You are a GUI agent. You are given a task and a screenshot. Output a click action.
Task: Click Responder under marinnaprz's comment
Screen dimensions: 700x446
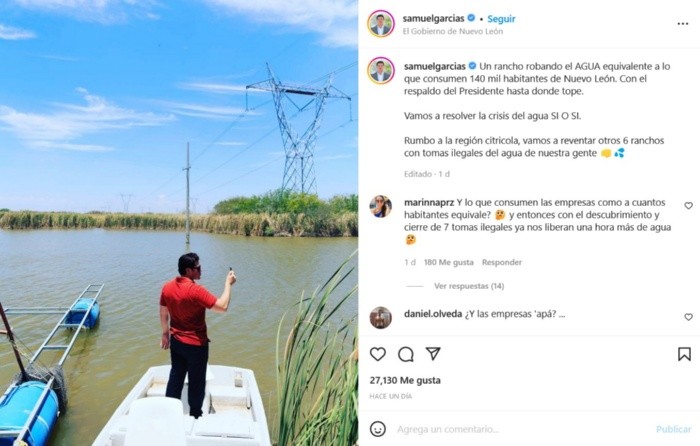click(x=501, y=262)
